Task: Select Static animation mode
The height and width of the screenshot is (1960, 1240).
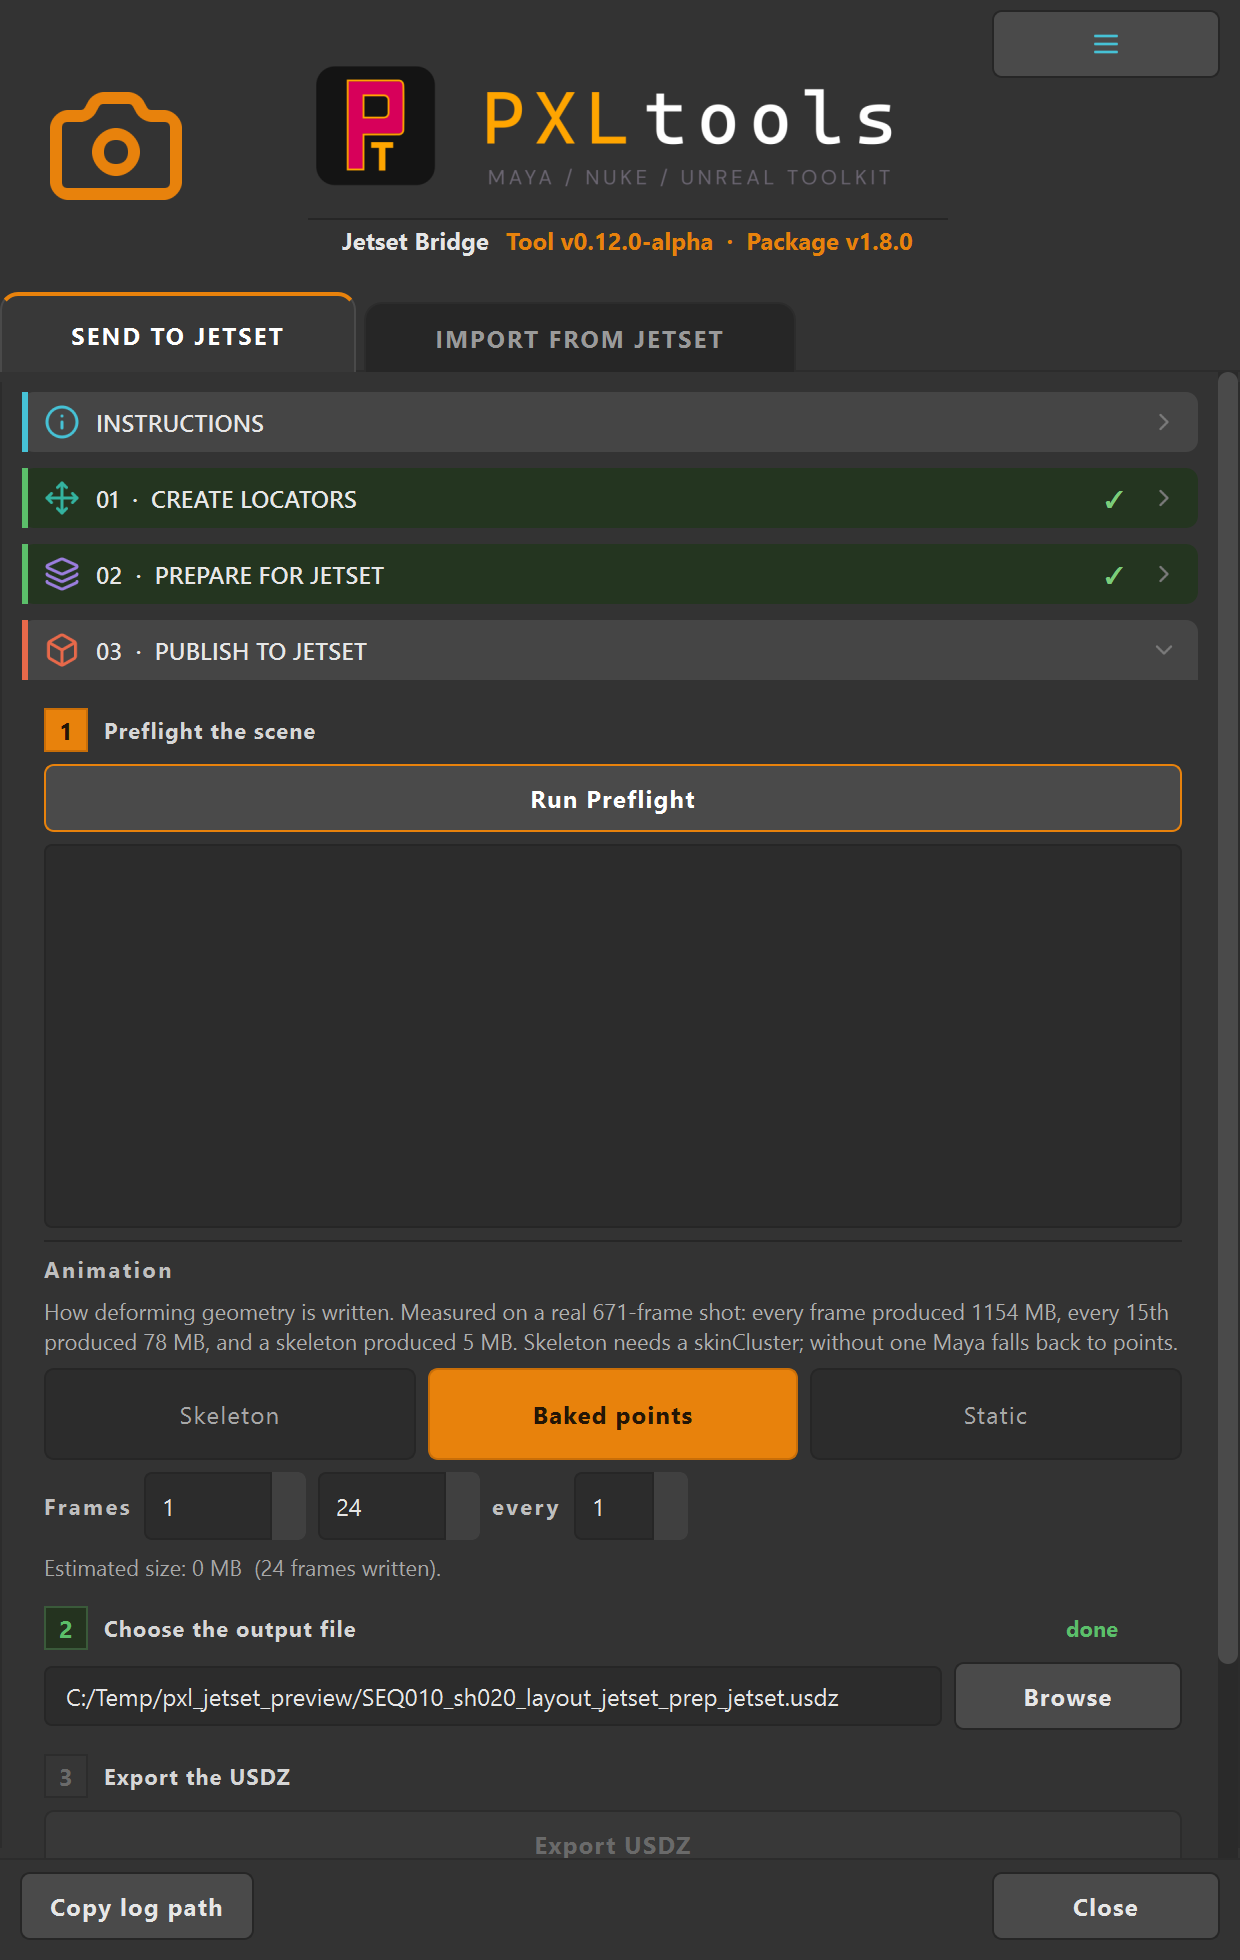Action: [x=995, y=1415]
